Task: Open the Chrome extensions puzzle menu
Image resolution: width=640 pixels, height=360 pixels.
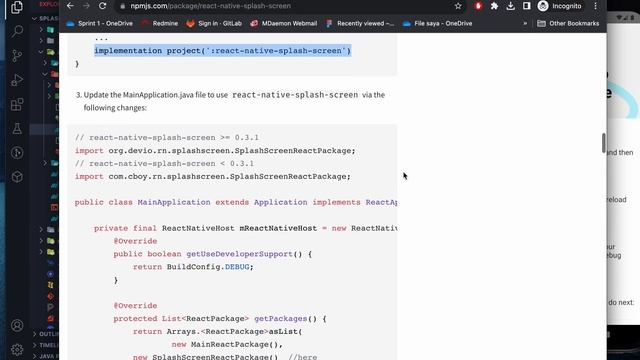Action: click(494, 6)
